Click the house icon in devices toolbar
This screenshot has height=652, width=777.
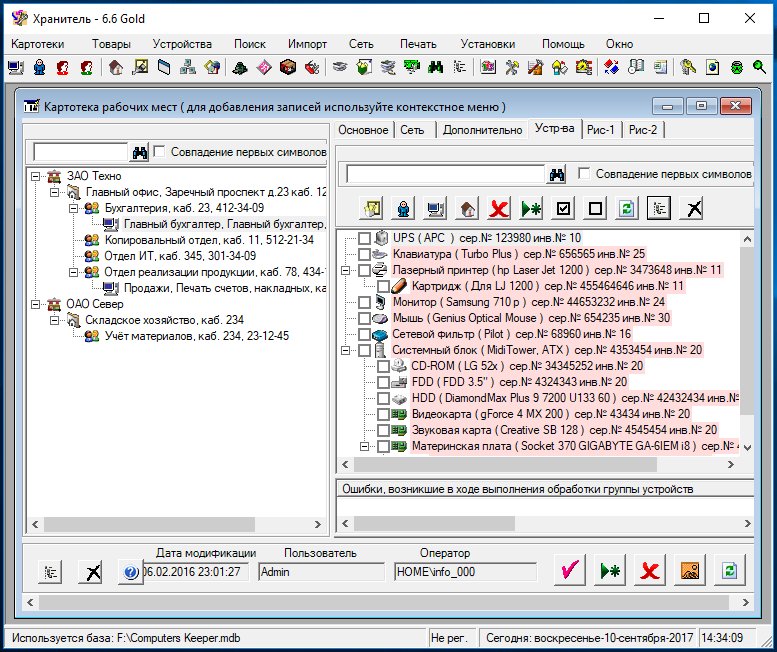(x=466, y=208)
